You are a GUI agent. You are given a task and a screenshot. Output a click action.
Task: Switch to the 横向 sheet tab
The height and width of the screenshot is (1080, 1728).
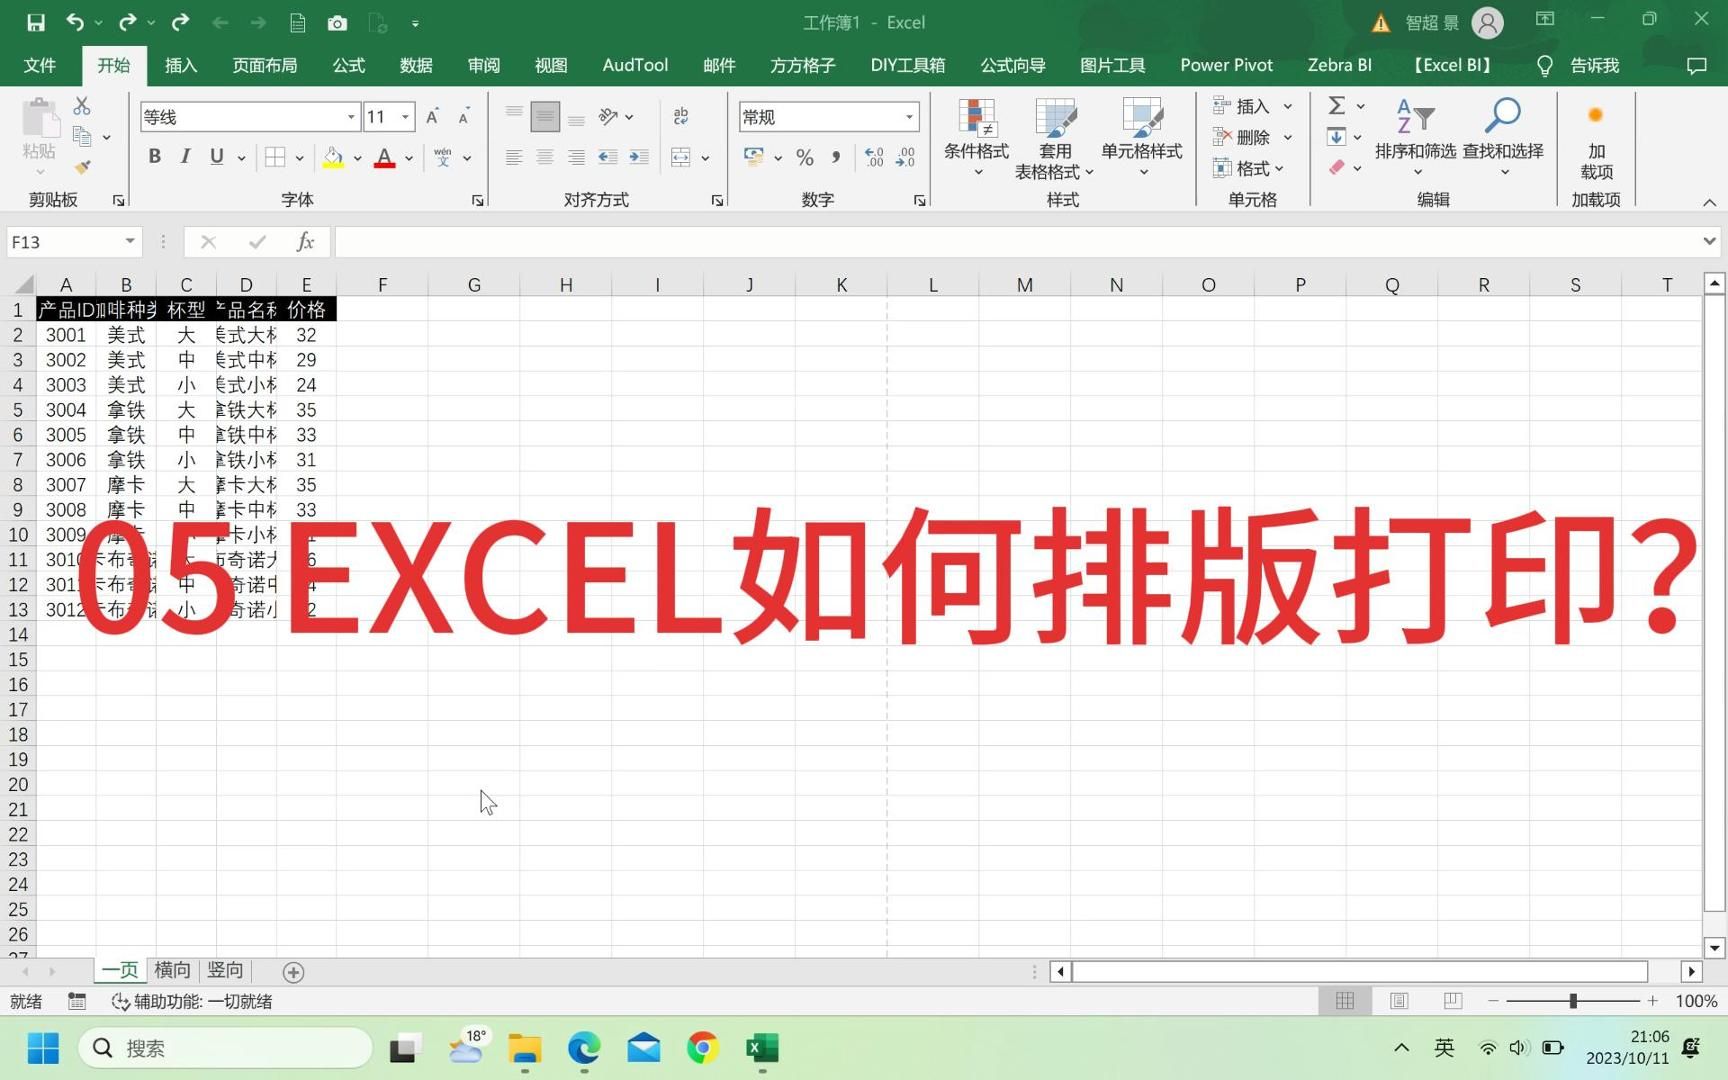coord(172,970)
